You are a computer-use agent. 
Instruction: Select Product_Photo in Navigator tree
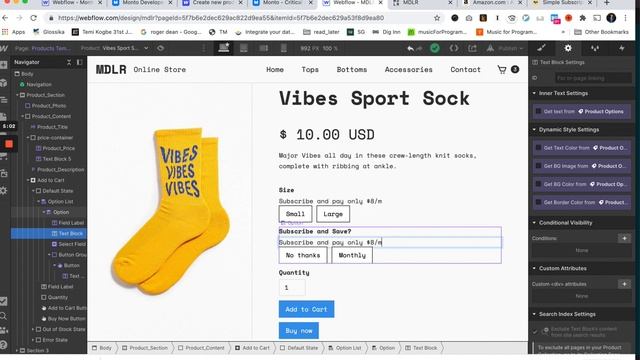tap(49, 105)
